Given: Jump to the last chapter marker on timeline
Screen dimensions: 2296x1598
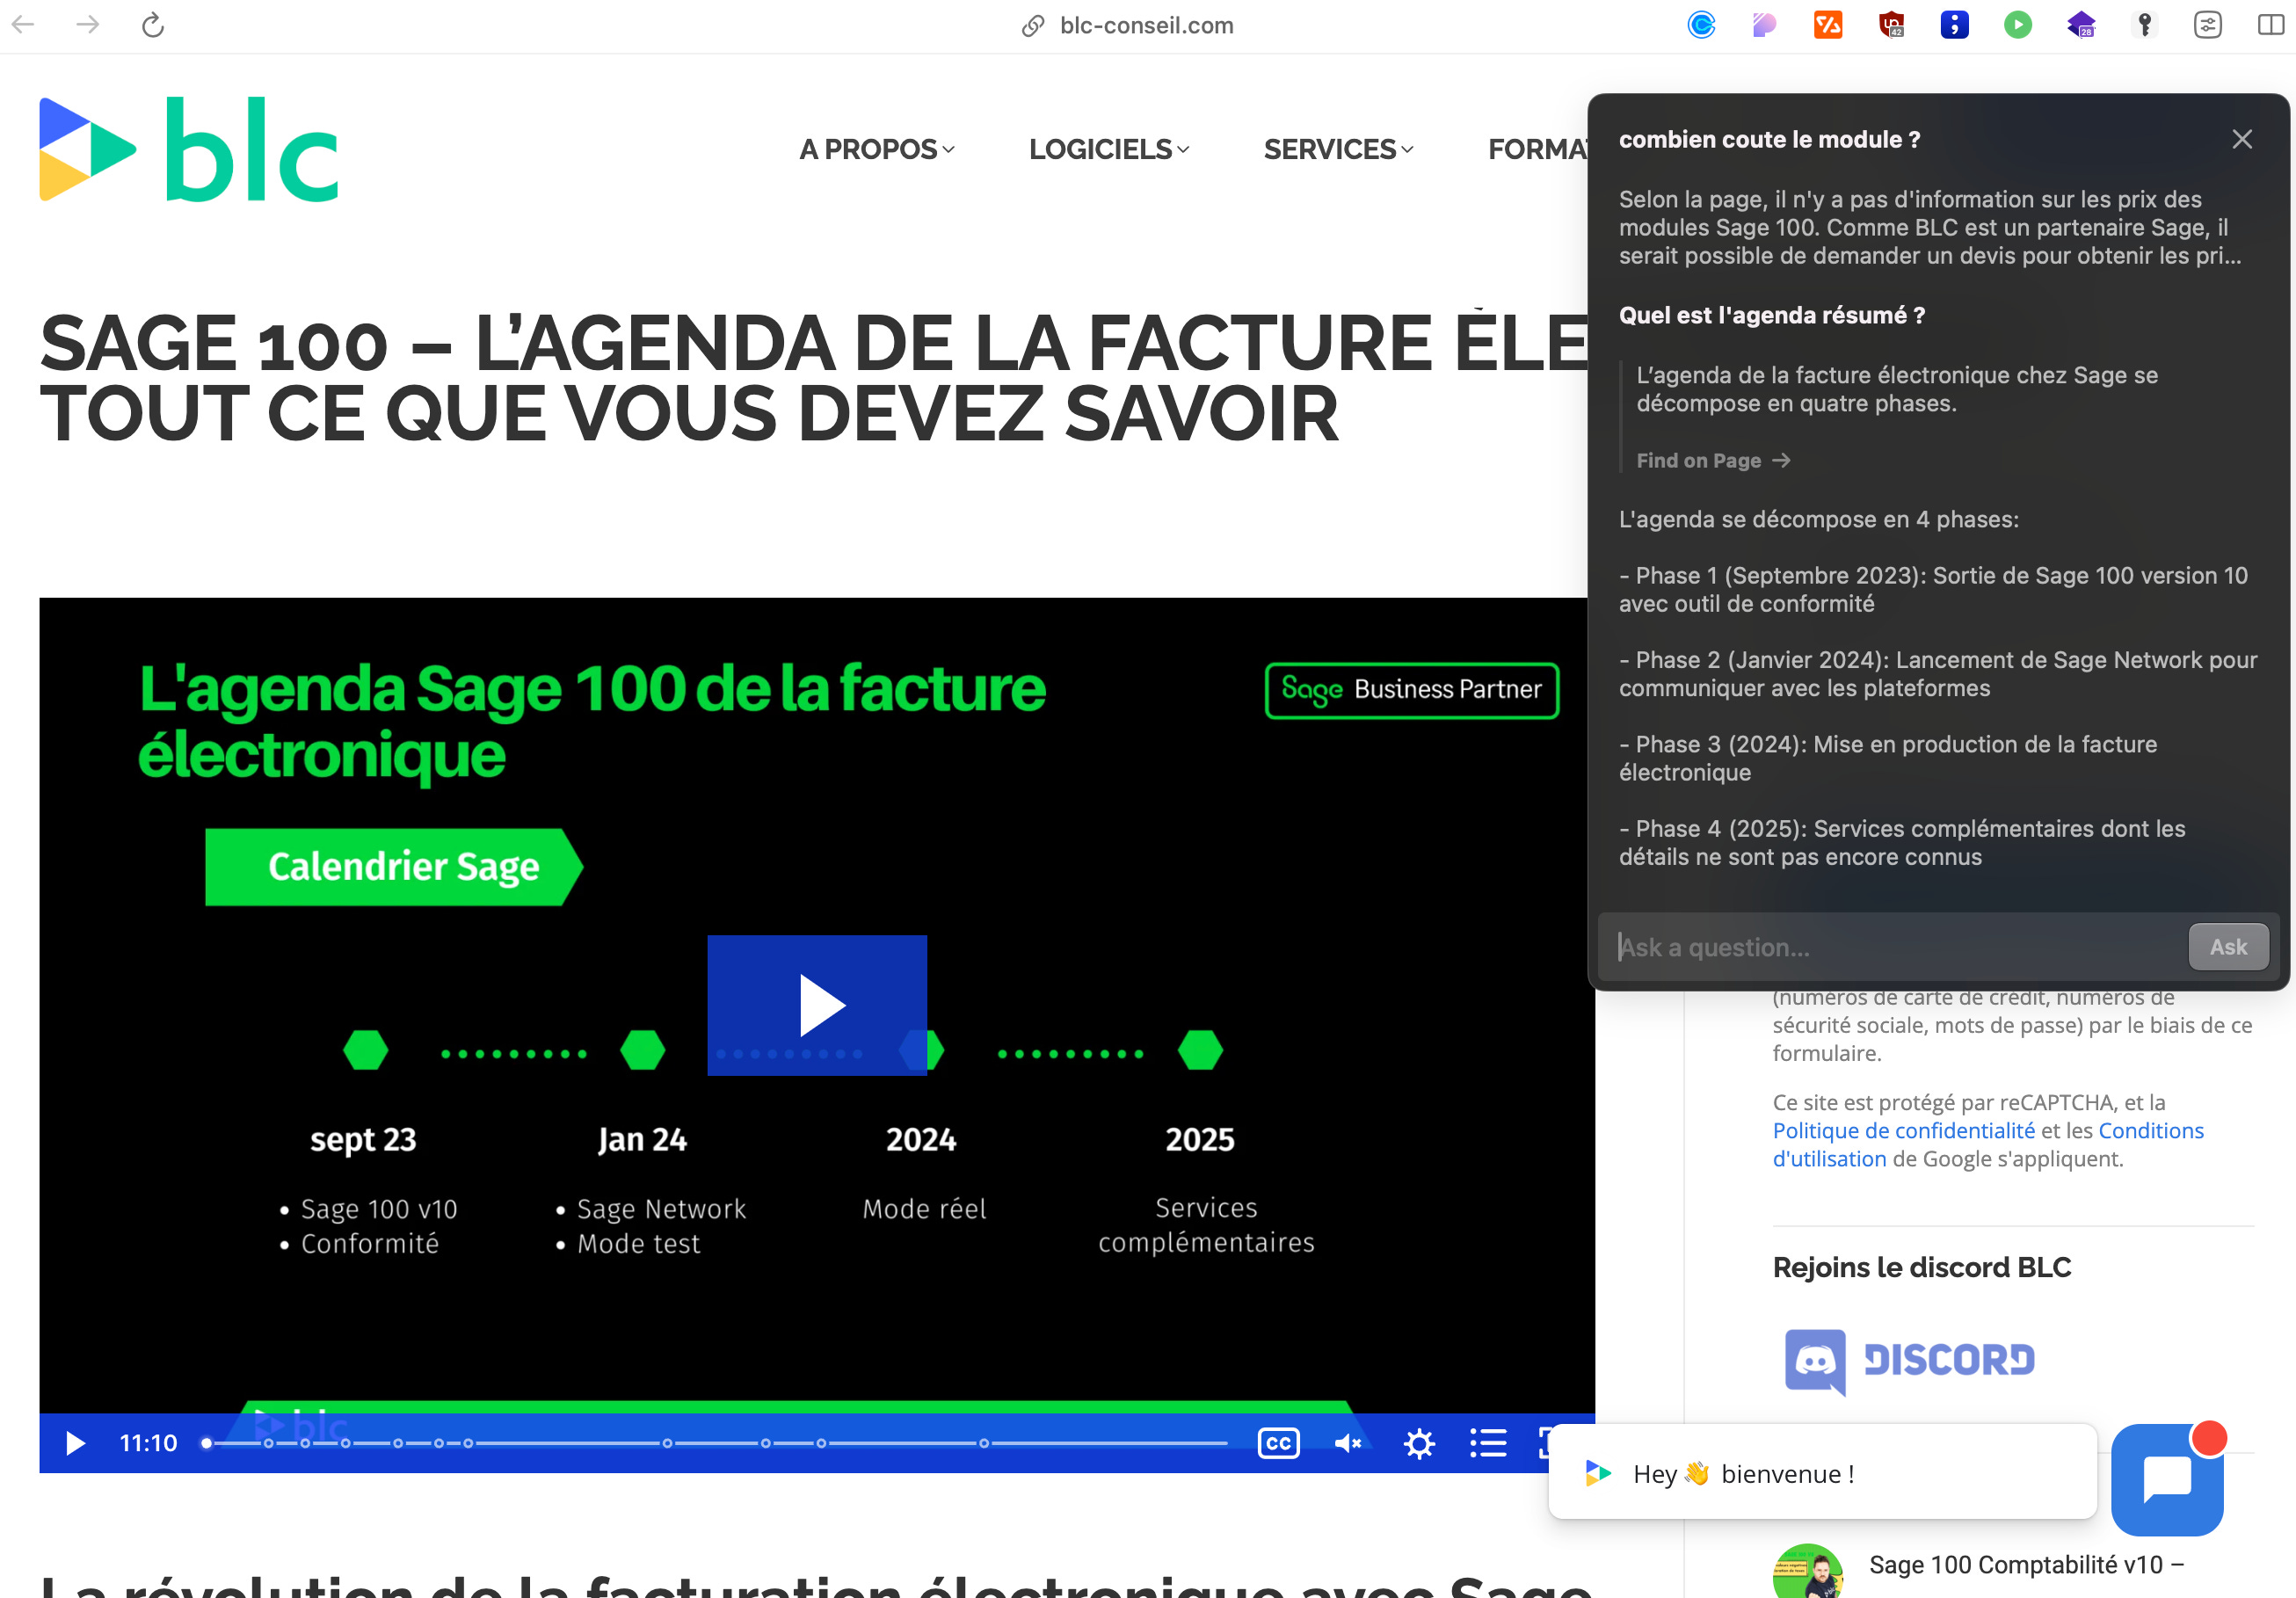Looking at the screenshot, I should [984, 1443].
